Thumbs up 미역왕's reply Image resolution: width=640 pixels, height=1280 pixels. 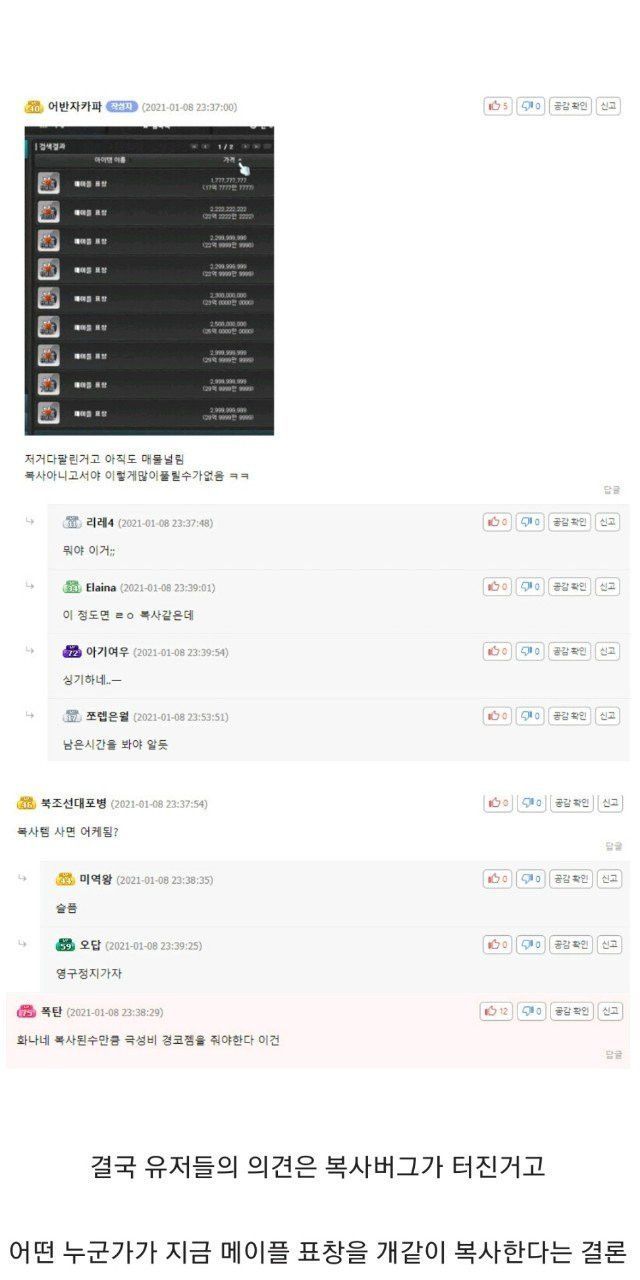coord(498,879)
